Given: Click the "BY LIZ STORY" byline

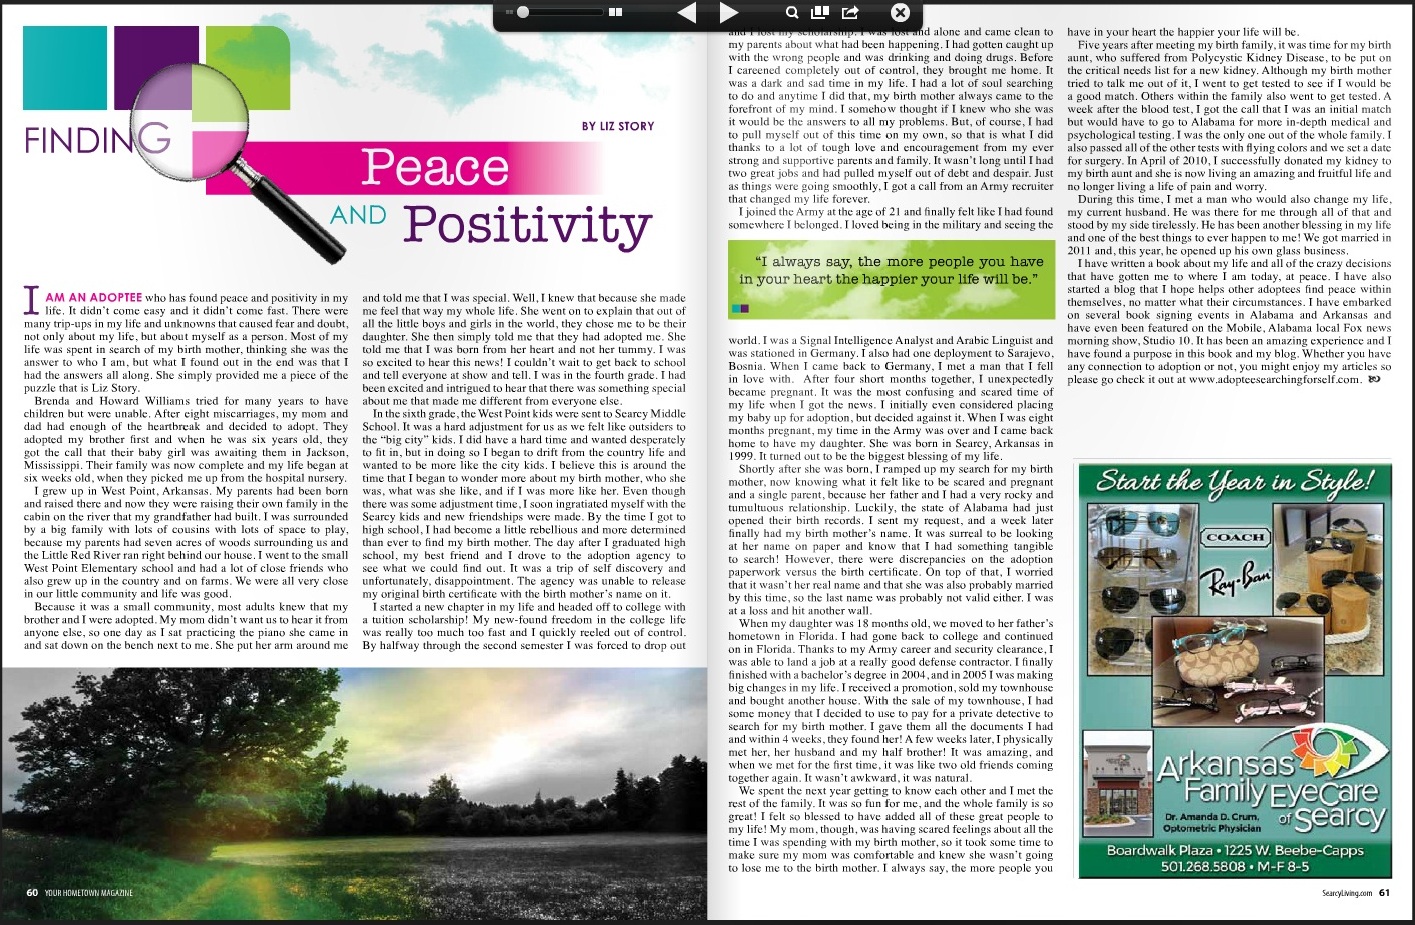Looking at the screenshot, I should (618, 126).
